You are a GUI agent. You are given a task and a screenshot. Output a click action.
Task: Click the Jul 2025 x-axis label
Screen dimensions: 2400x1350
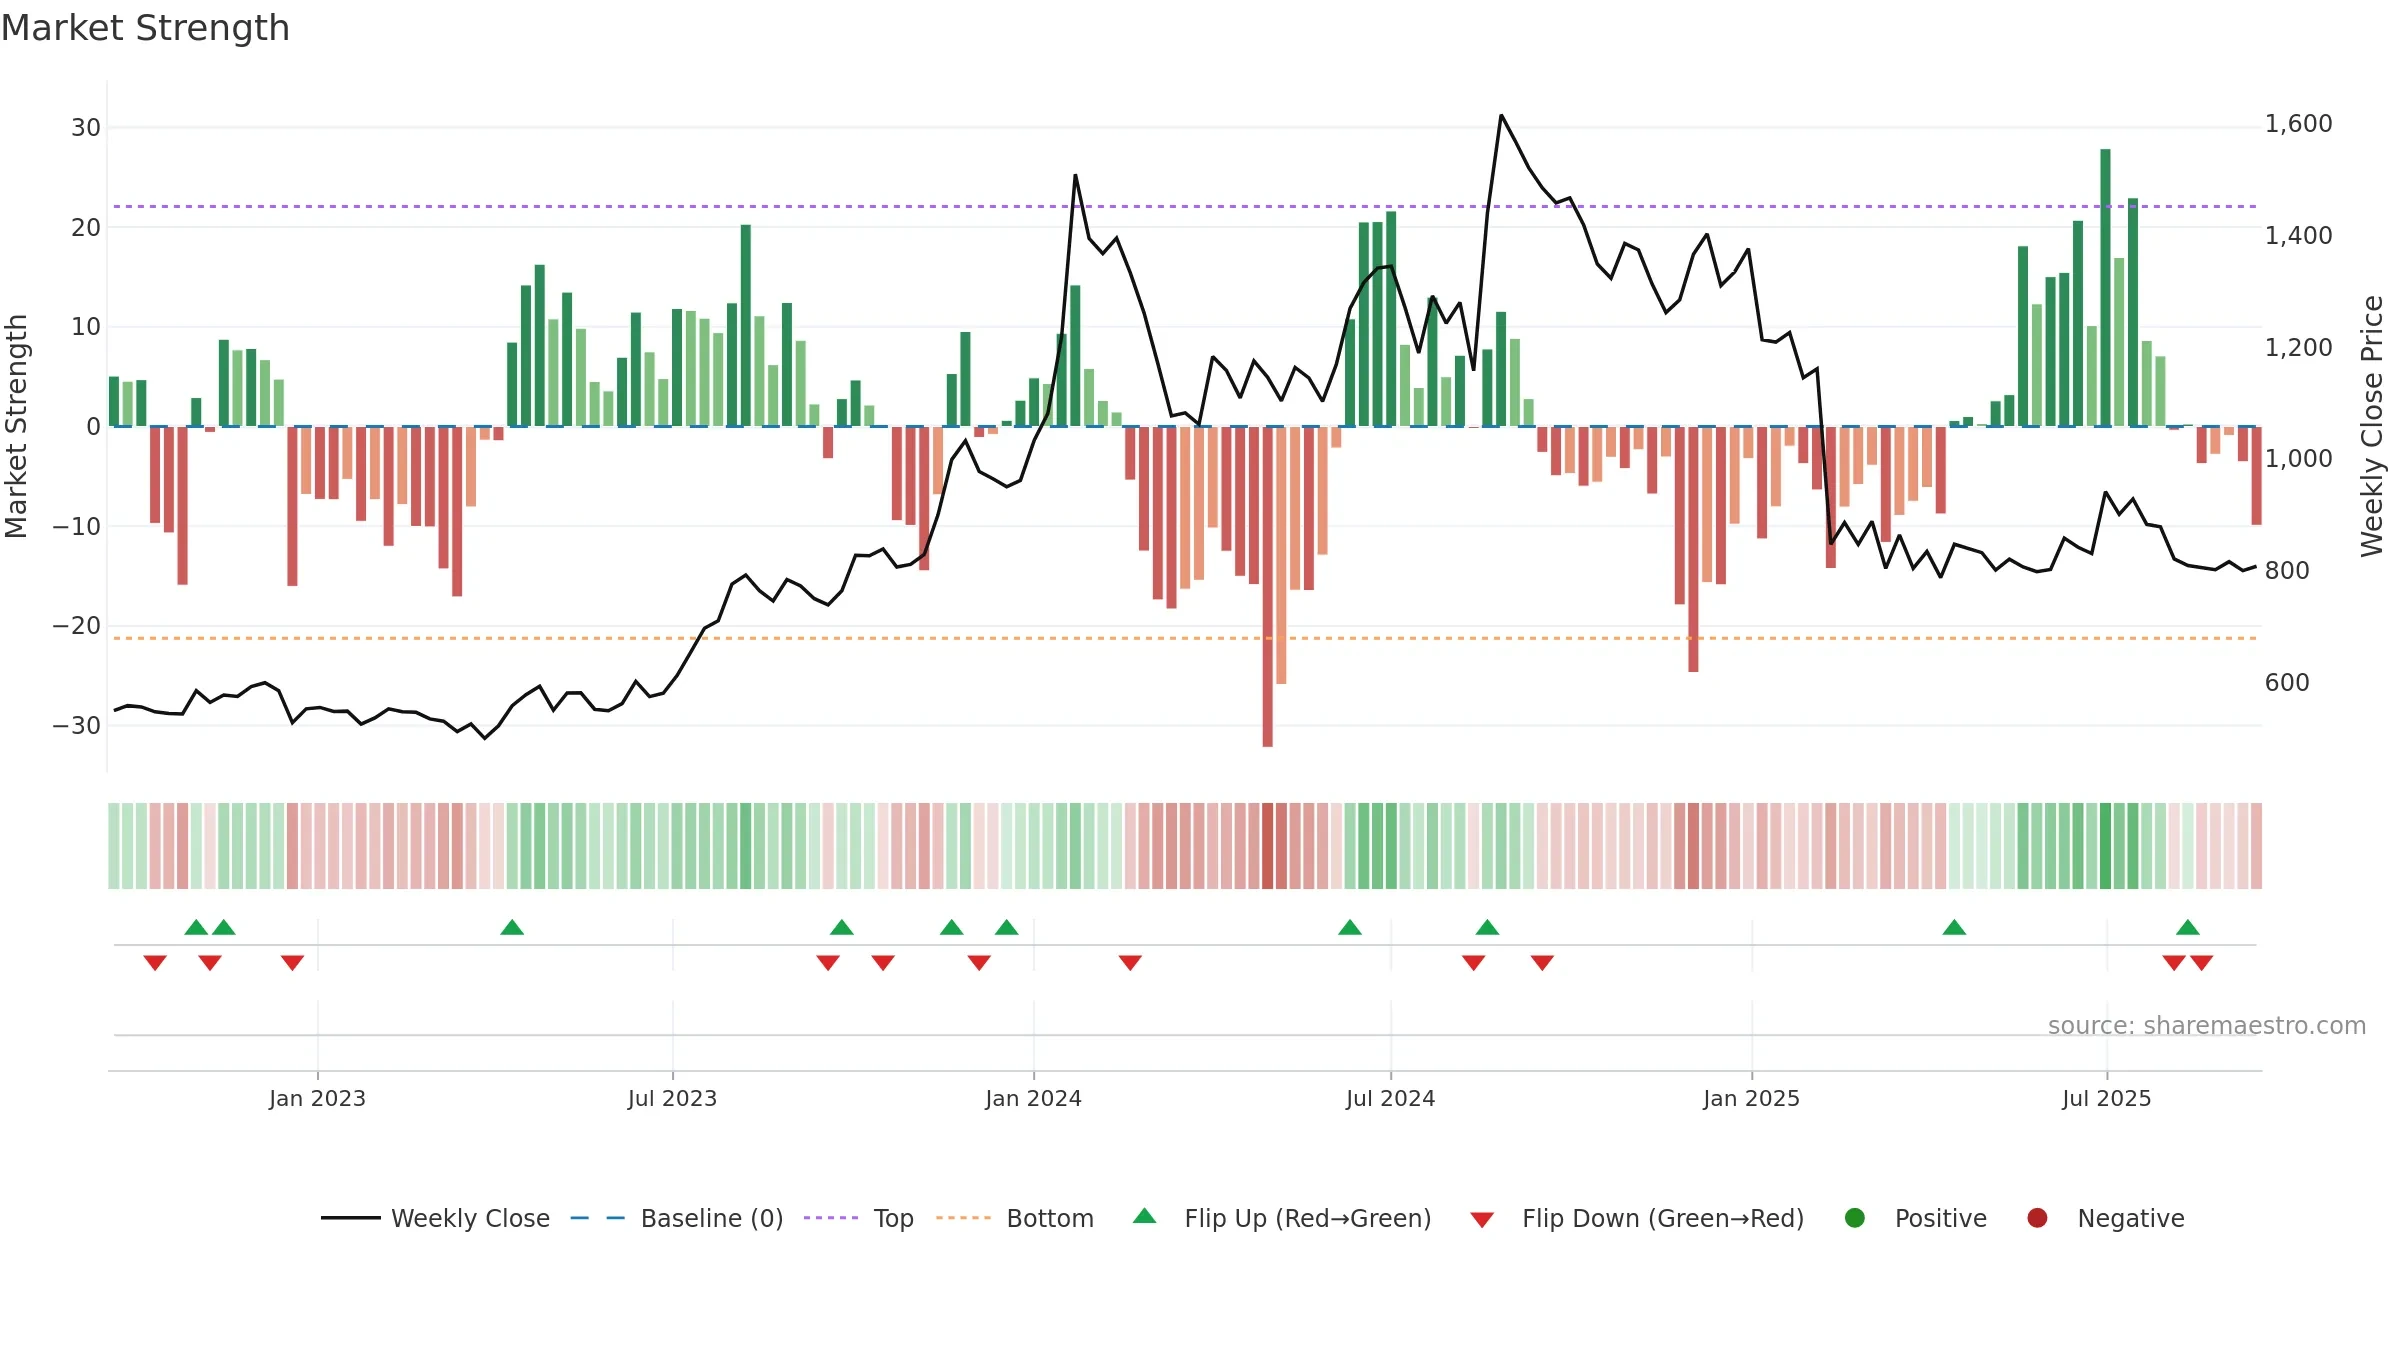[2106, 1099]
